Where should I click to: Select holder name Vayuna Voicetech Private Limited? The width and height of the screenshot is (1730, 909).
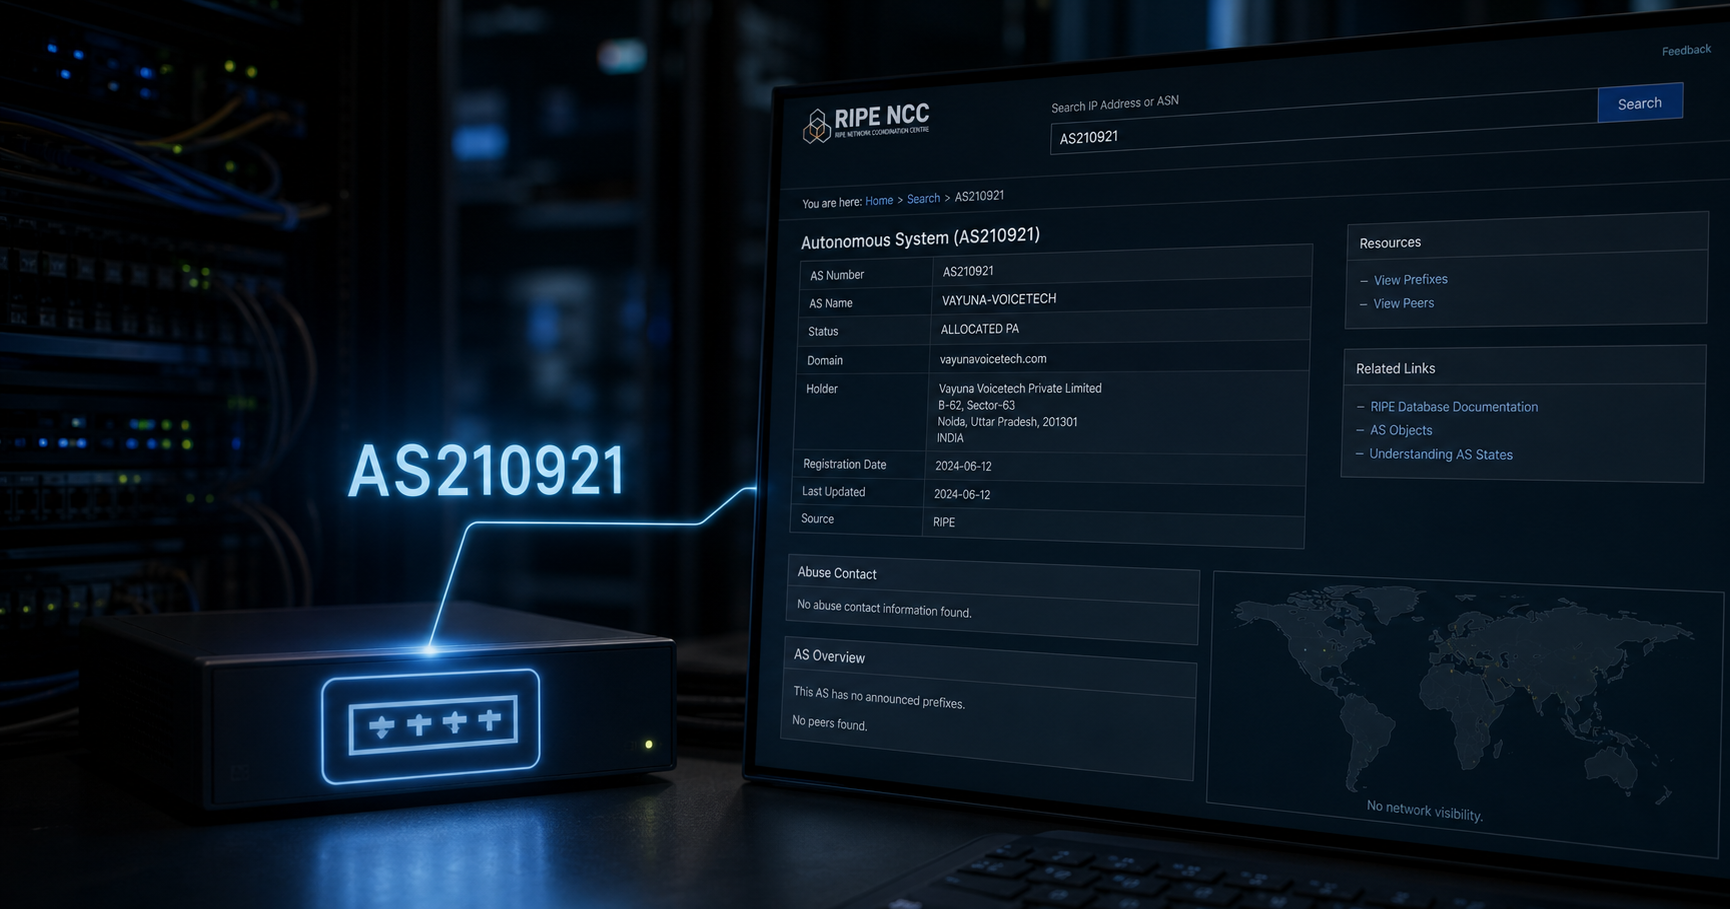point(1020,388)
